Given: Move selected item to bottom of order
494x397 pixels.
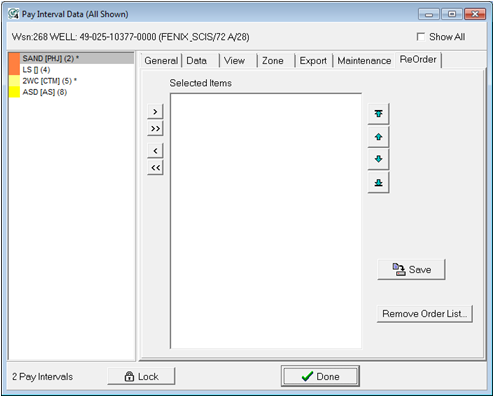Looking at the screenshot, I should 378,182.
